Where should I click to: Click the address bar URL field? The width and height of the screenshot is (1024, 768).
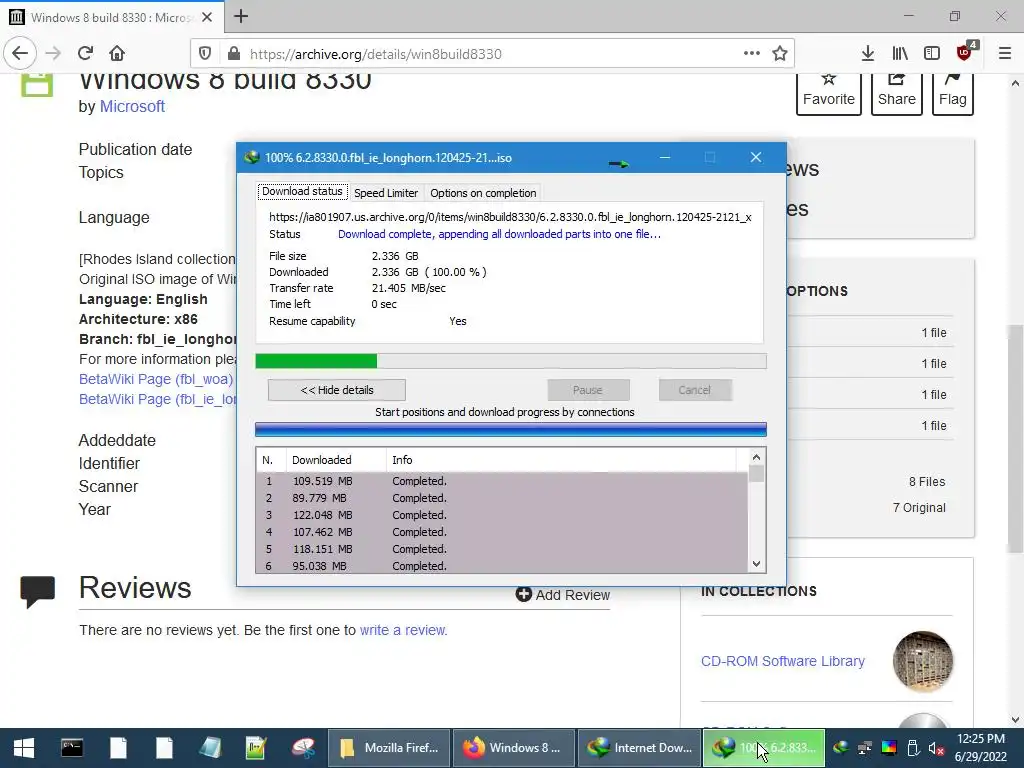coord(493,54)
